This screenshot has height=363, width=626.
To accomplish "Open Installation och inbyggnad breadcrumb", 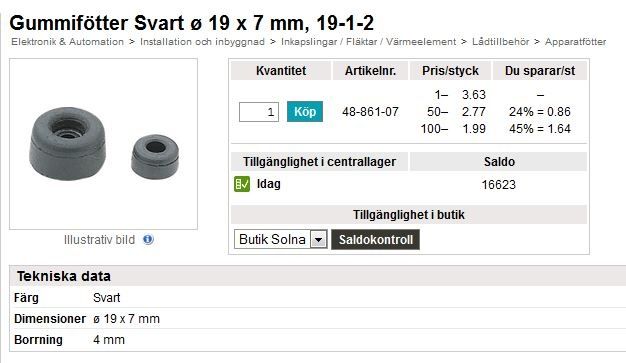I will (202, 42).
